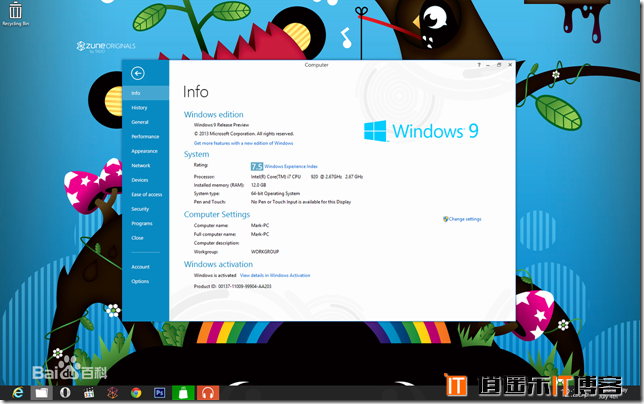The image size is (644, 404).
Task: Minimize the Computer window
Action: pos(488,65)
